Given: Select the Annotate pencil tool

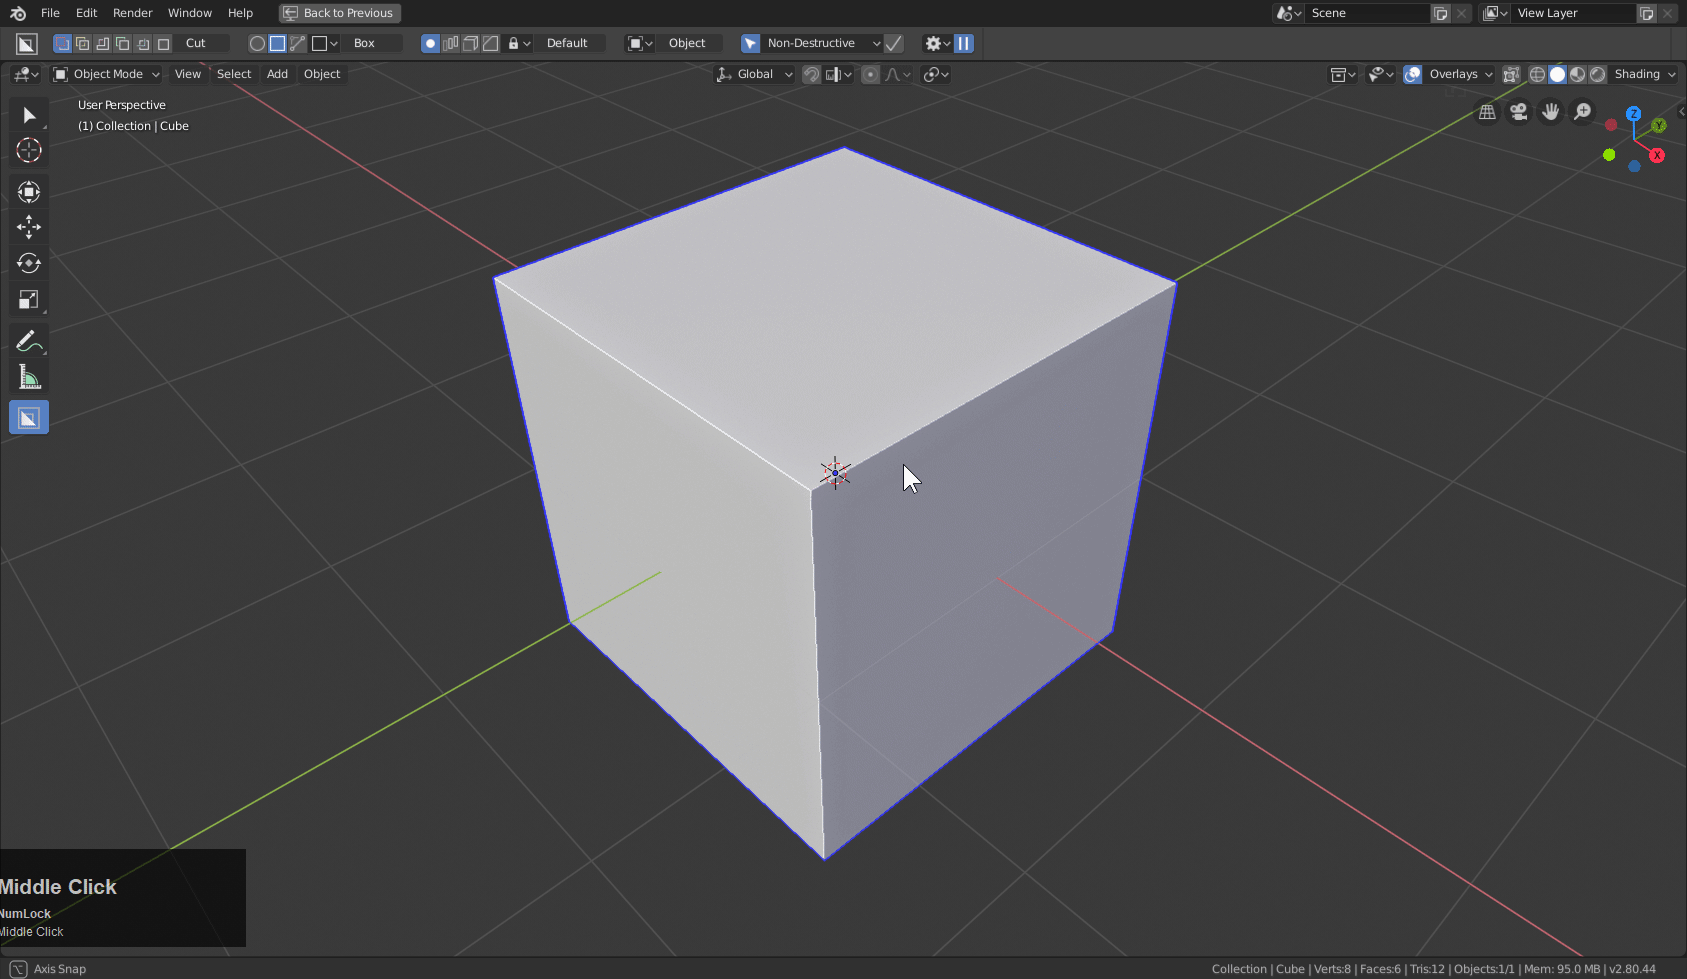Looking at the screenshot, I should click(29, 342).
